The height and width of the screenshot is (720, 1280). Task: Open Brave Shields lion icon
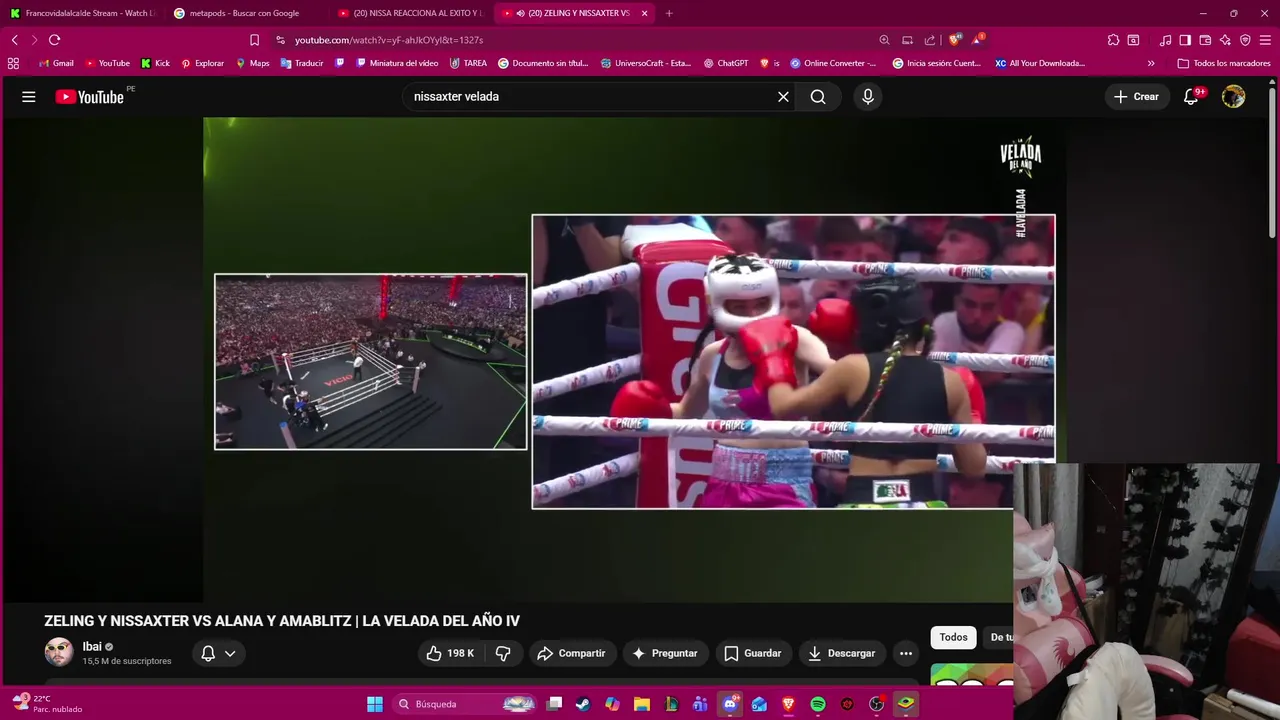955,40
